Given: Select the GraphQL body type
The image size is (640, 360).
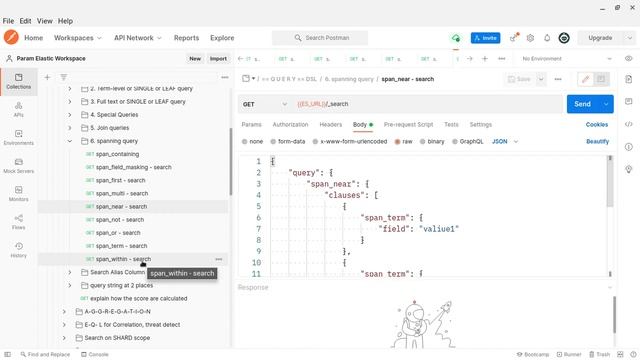Looking at the screenshot, I should [x=455, y=142].
